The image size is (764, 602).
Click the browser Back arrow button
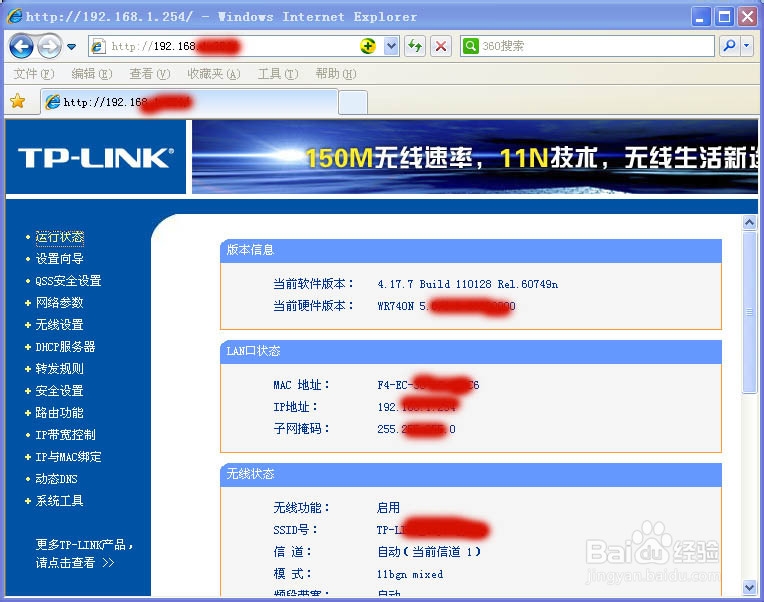(21, 47)
